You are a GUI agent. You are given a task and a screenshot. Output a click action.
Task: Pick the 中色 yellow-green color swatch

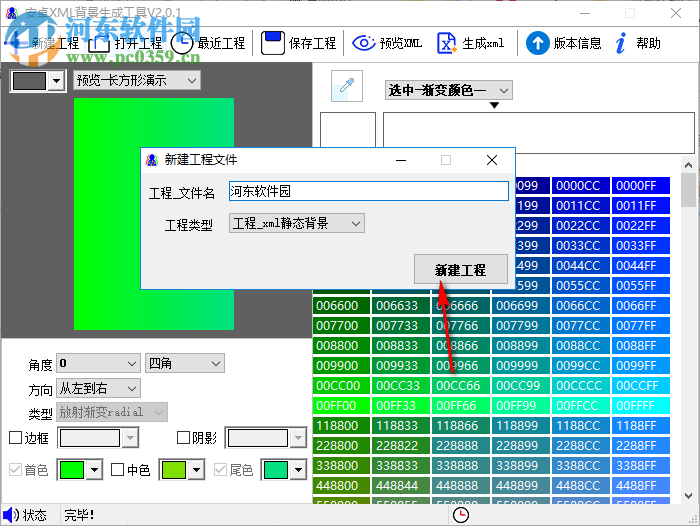click(174, 470)
